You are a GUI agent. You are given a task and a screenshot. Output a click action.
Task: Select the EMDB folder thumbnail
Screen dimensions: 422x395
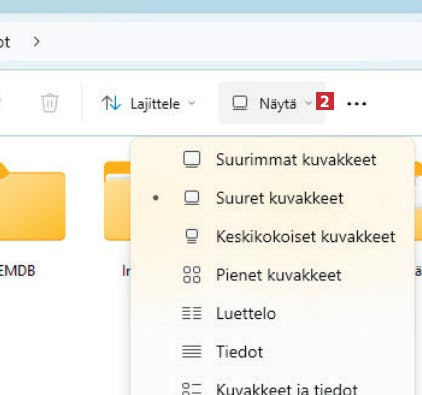pos(32,202)
